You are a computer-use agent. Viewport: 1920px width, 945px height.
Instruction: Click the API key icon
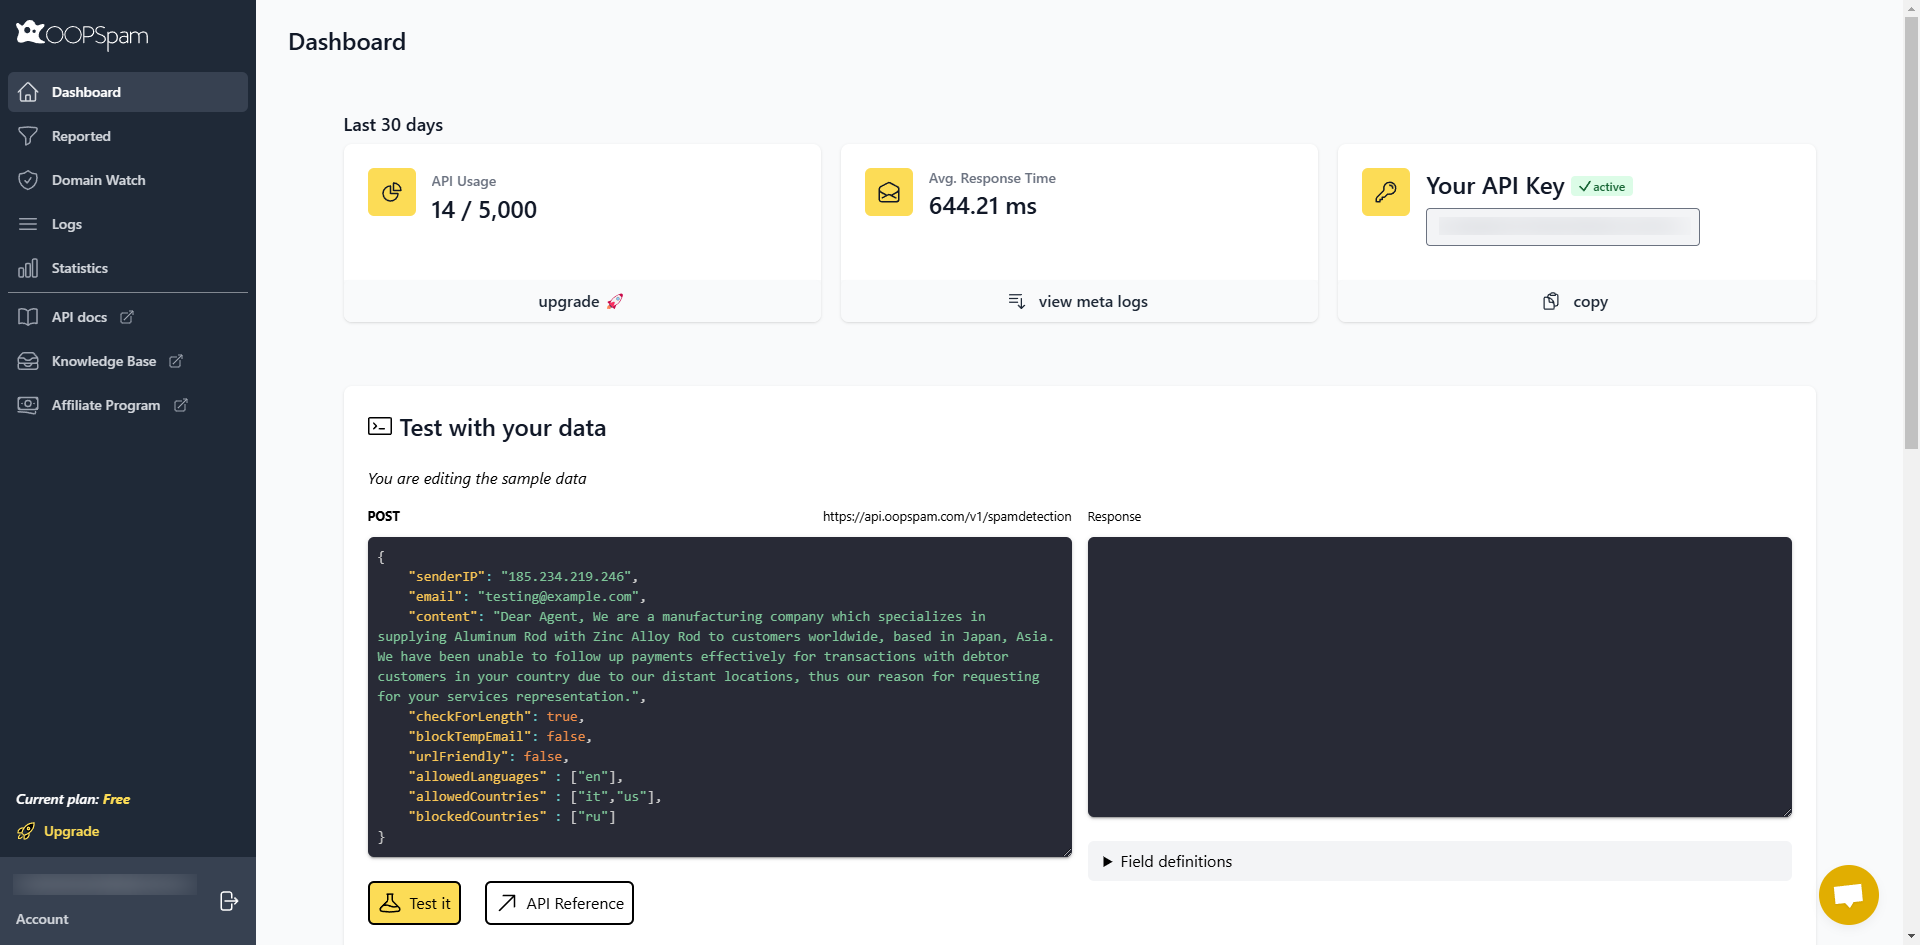tap(1386, 192)
